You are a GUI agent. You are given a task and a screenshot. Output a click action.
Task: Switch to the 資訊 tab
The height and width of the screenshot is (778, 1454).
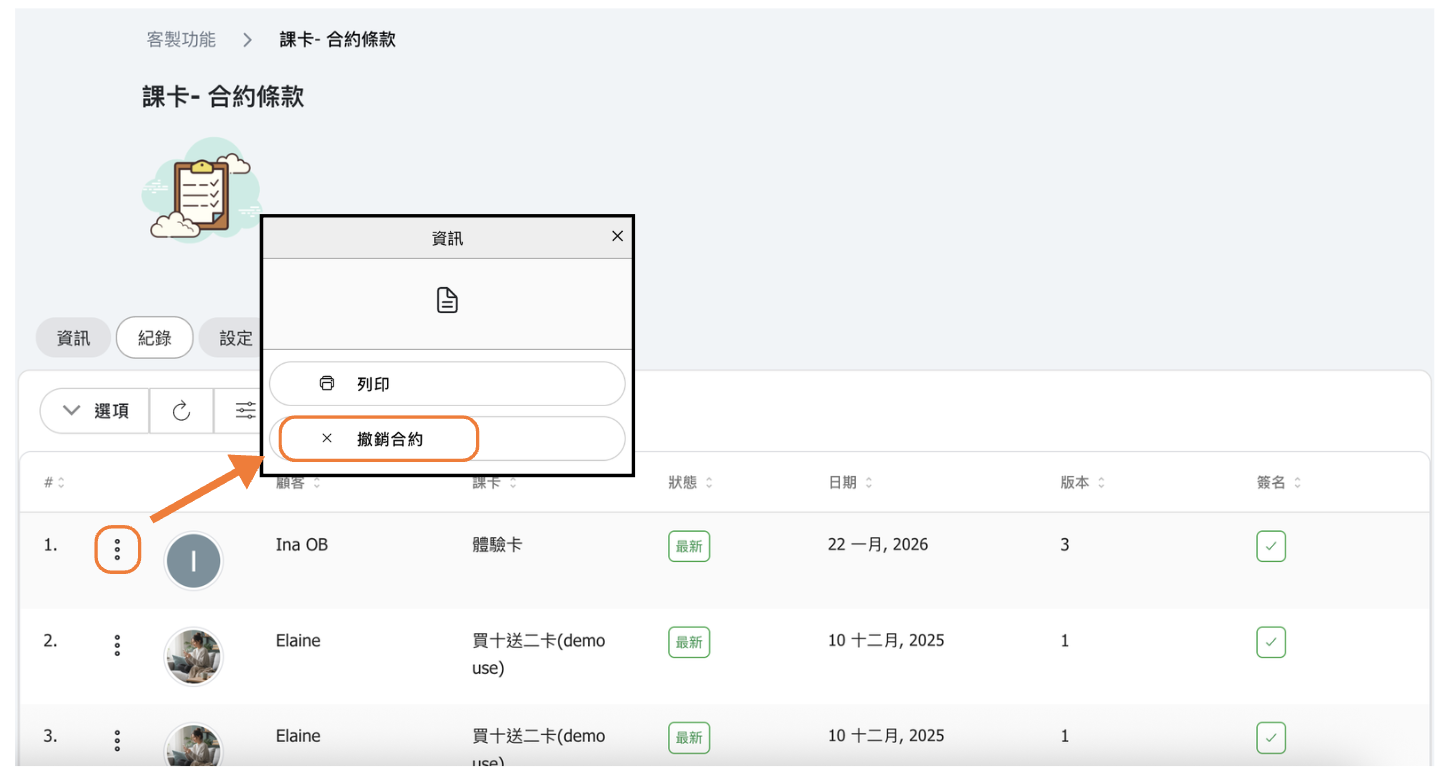73,338
